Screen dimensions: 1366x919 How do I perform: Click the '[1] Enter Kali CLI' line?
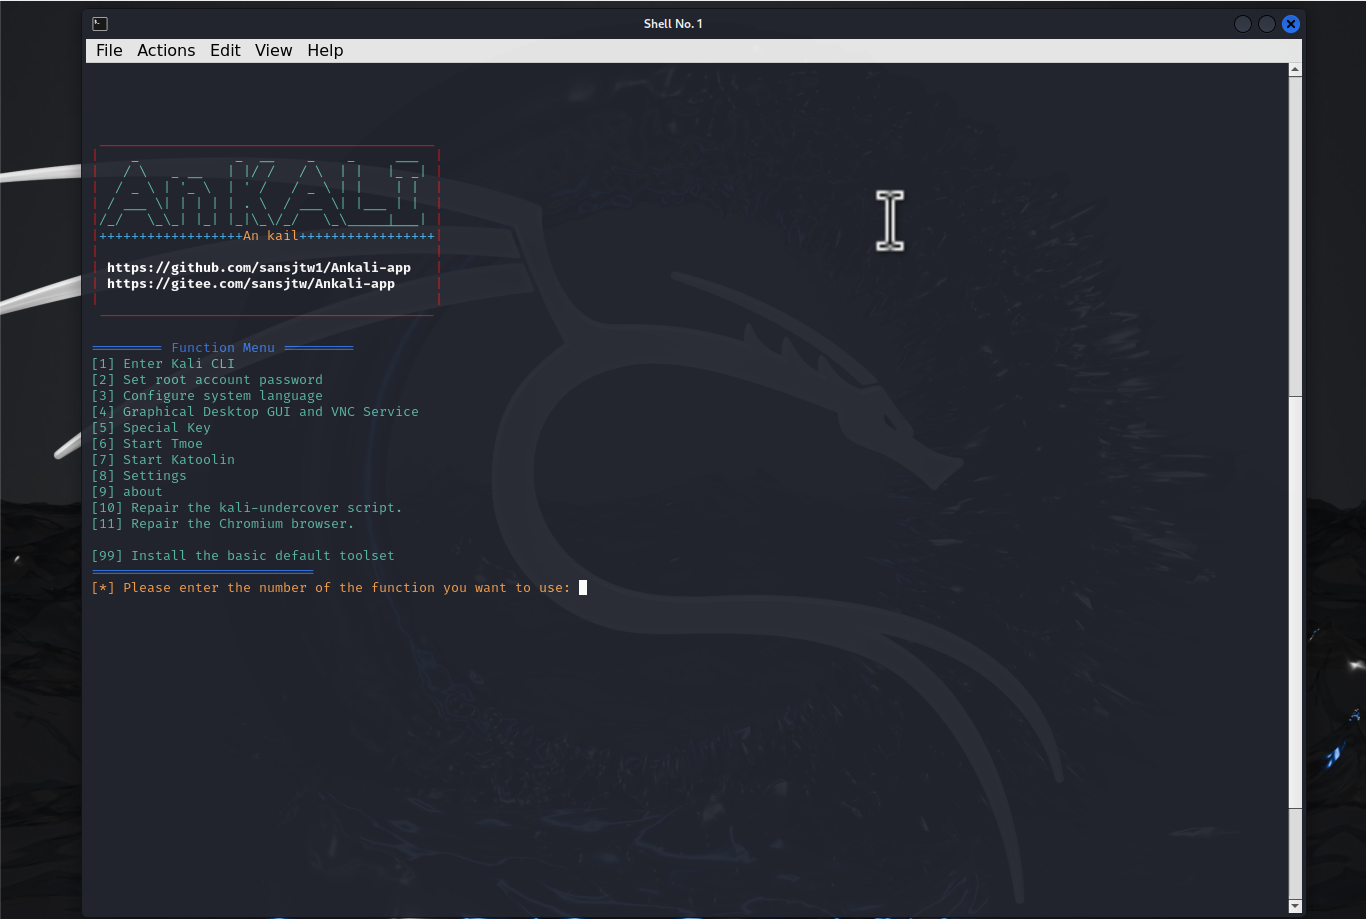163,364
